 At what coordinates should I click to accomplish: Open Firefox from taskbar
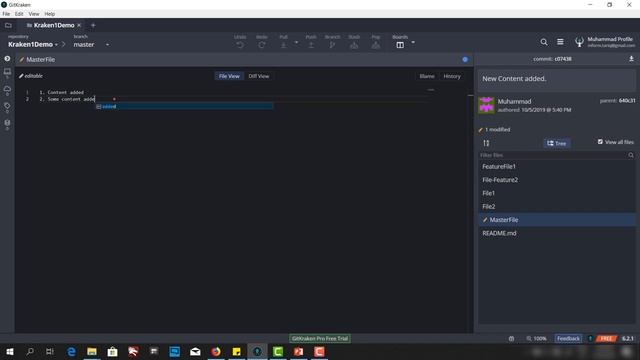pyautogui.click(x=216, y=351)
